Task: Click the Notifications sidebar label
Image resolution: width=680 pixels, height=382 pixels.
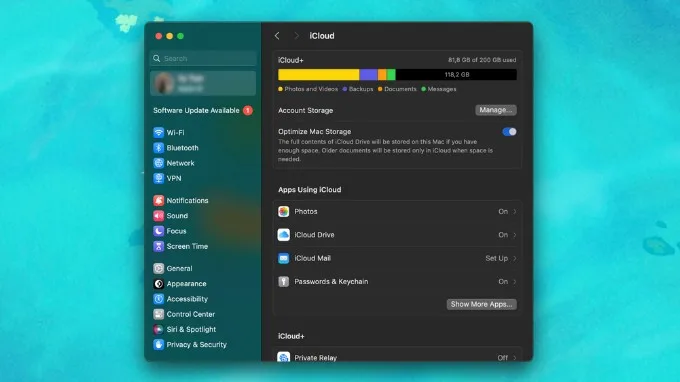Action: coord(187,201)
